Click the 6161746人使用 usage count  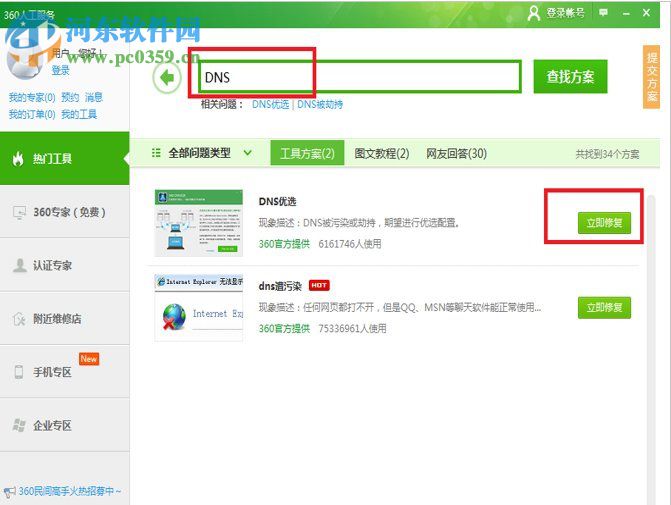coord(350,244)
